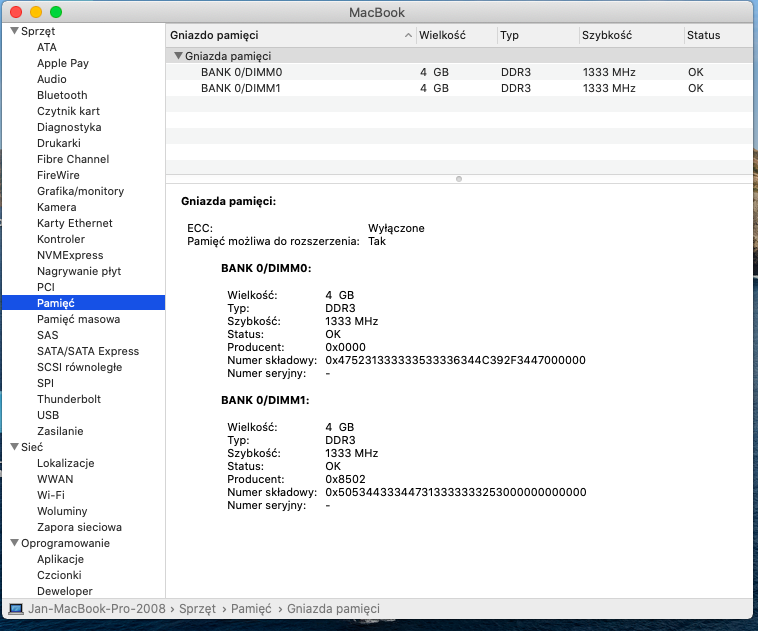Viewport: 758px width, 631px height.
Task: Click the DIMM1 part number value 0x5053…
Action: (x=456, y=492)
